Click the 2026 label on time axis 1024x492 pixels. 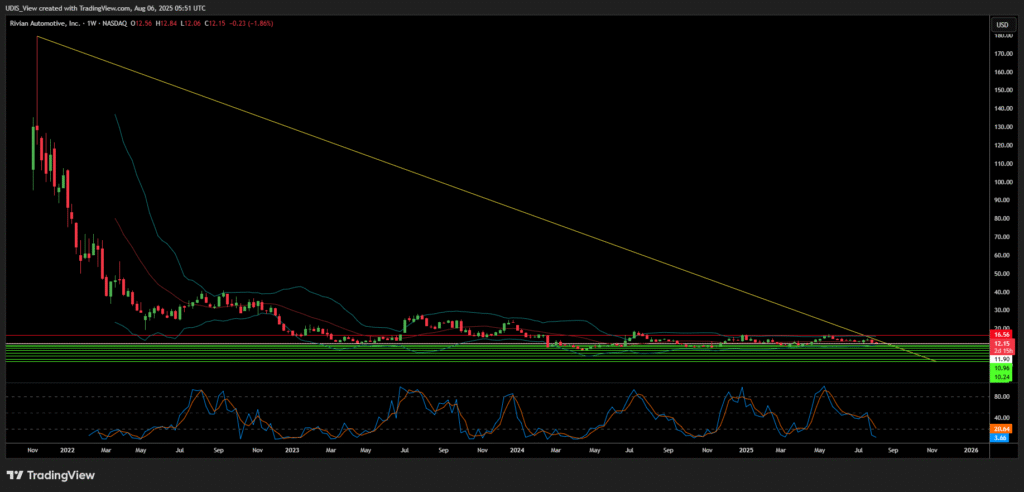point(969,451)
